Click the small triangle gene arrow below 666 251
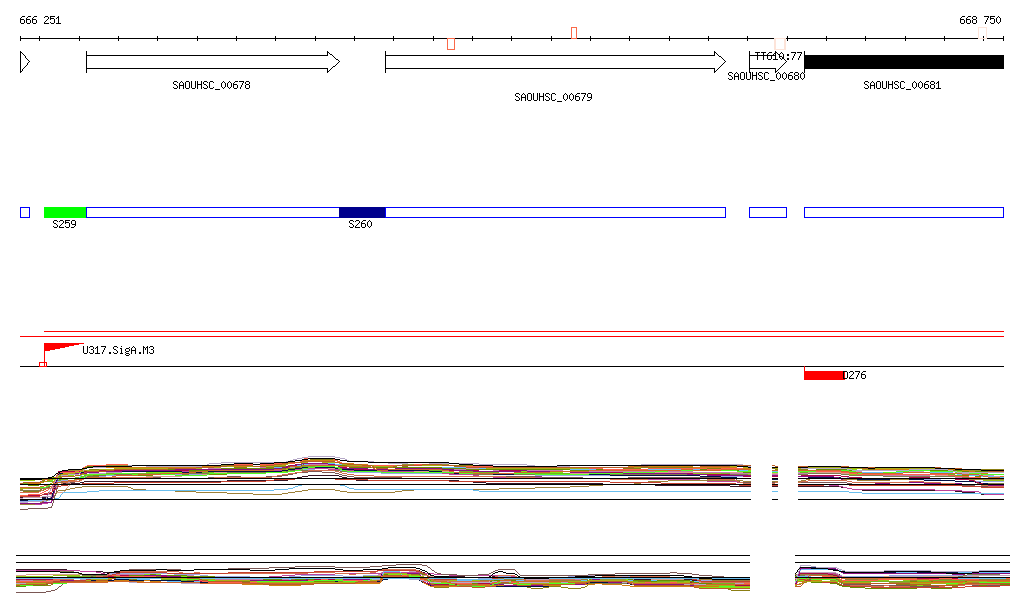 coord(25,62)
